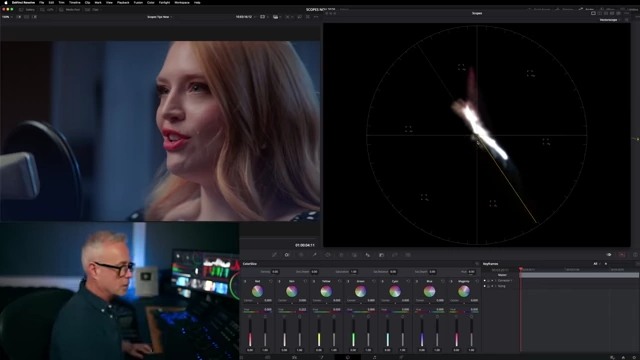The image size is (640, 360).
Task: Expand the Corrector 1 keyframe track
Action: click(x=496, y=280)
